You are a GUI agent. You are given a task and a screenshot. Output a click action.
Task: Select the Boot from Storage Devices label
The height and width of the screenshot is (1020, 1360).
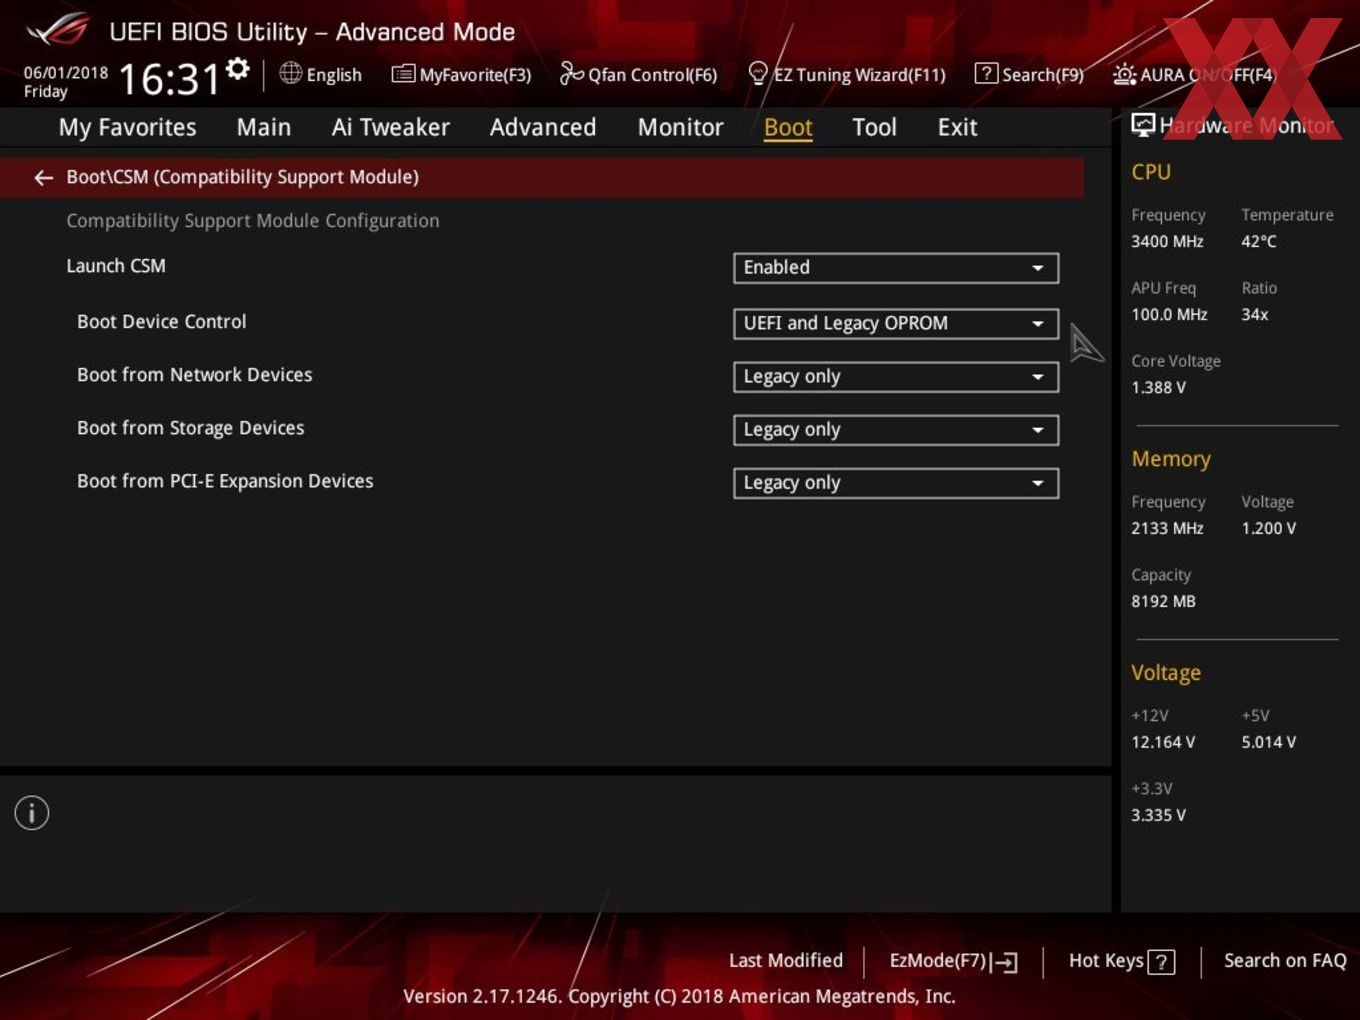(x=191, y=428)
